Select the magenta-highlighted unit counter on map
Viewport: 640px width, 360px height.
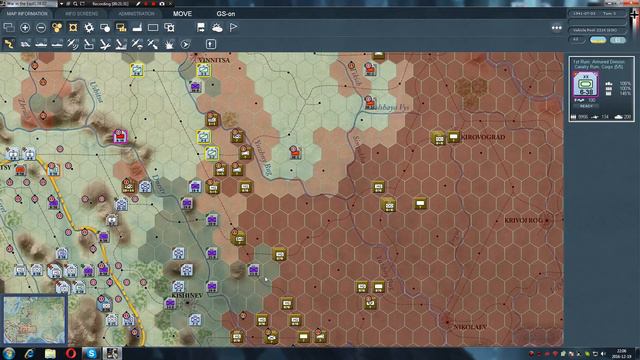(120, 136)
